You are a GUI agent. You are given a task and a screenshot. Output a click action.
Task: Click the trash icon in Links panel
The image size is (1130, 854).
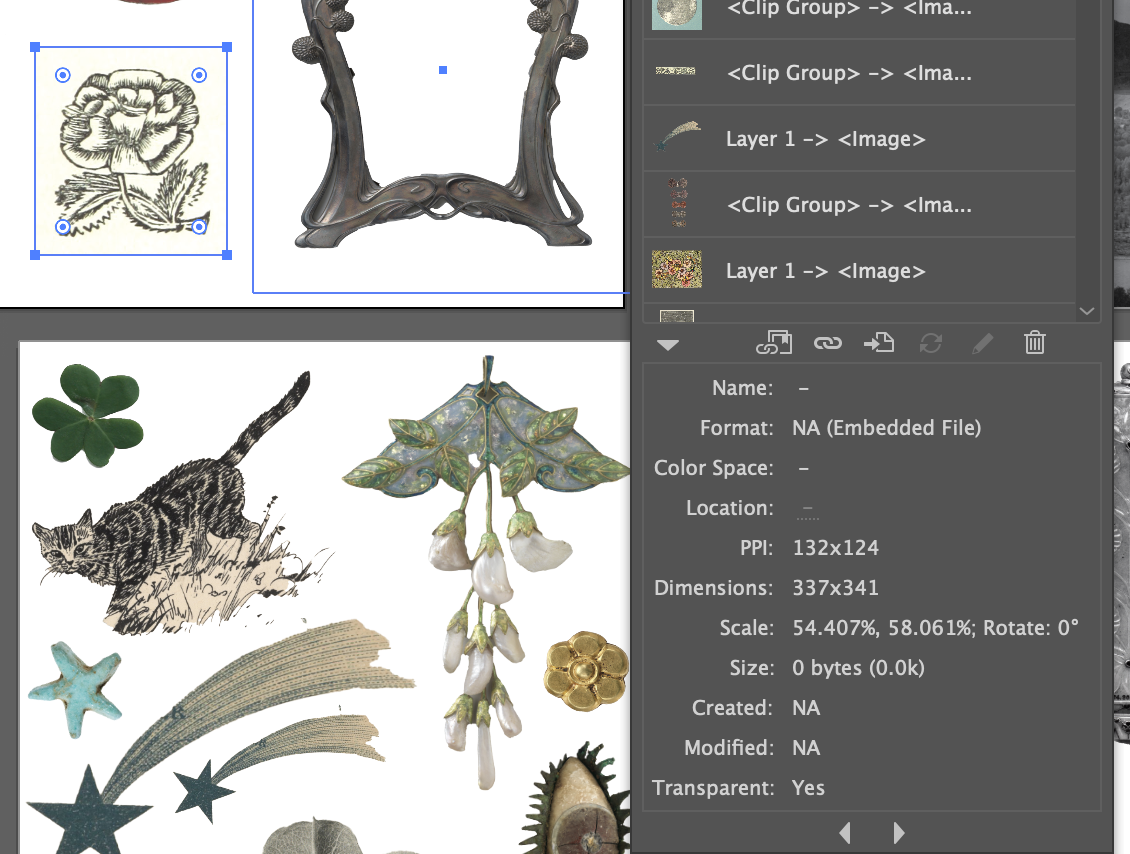(1035, 343)
